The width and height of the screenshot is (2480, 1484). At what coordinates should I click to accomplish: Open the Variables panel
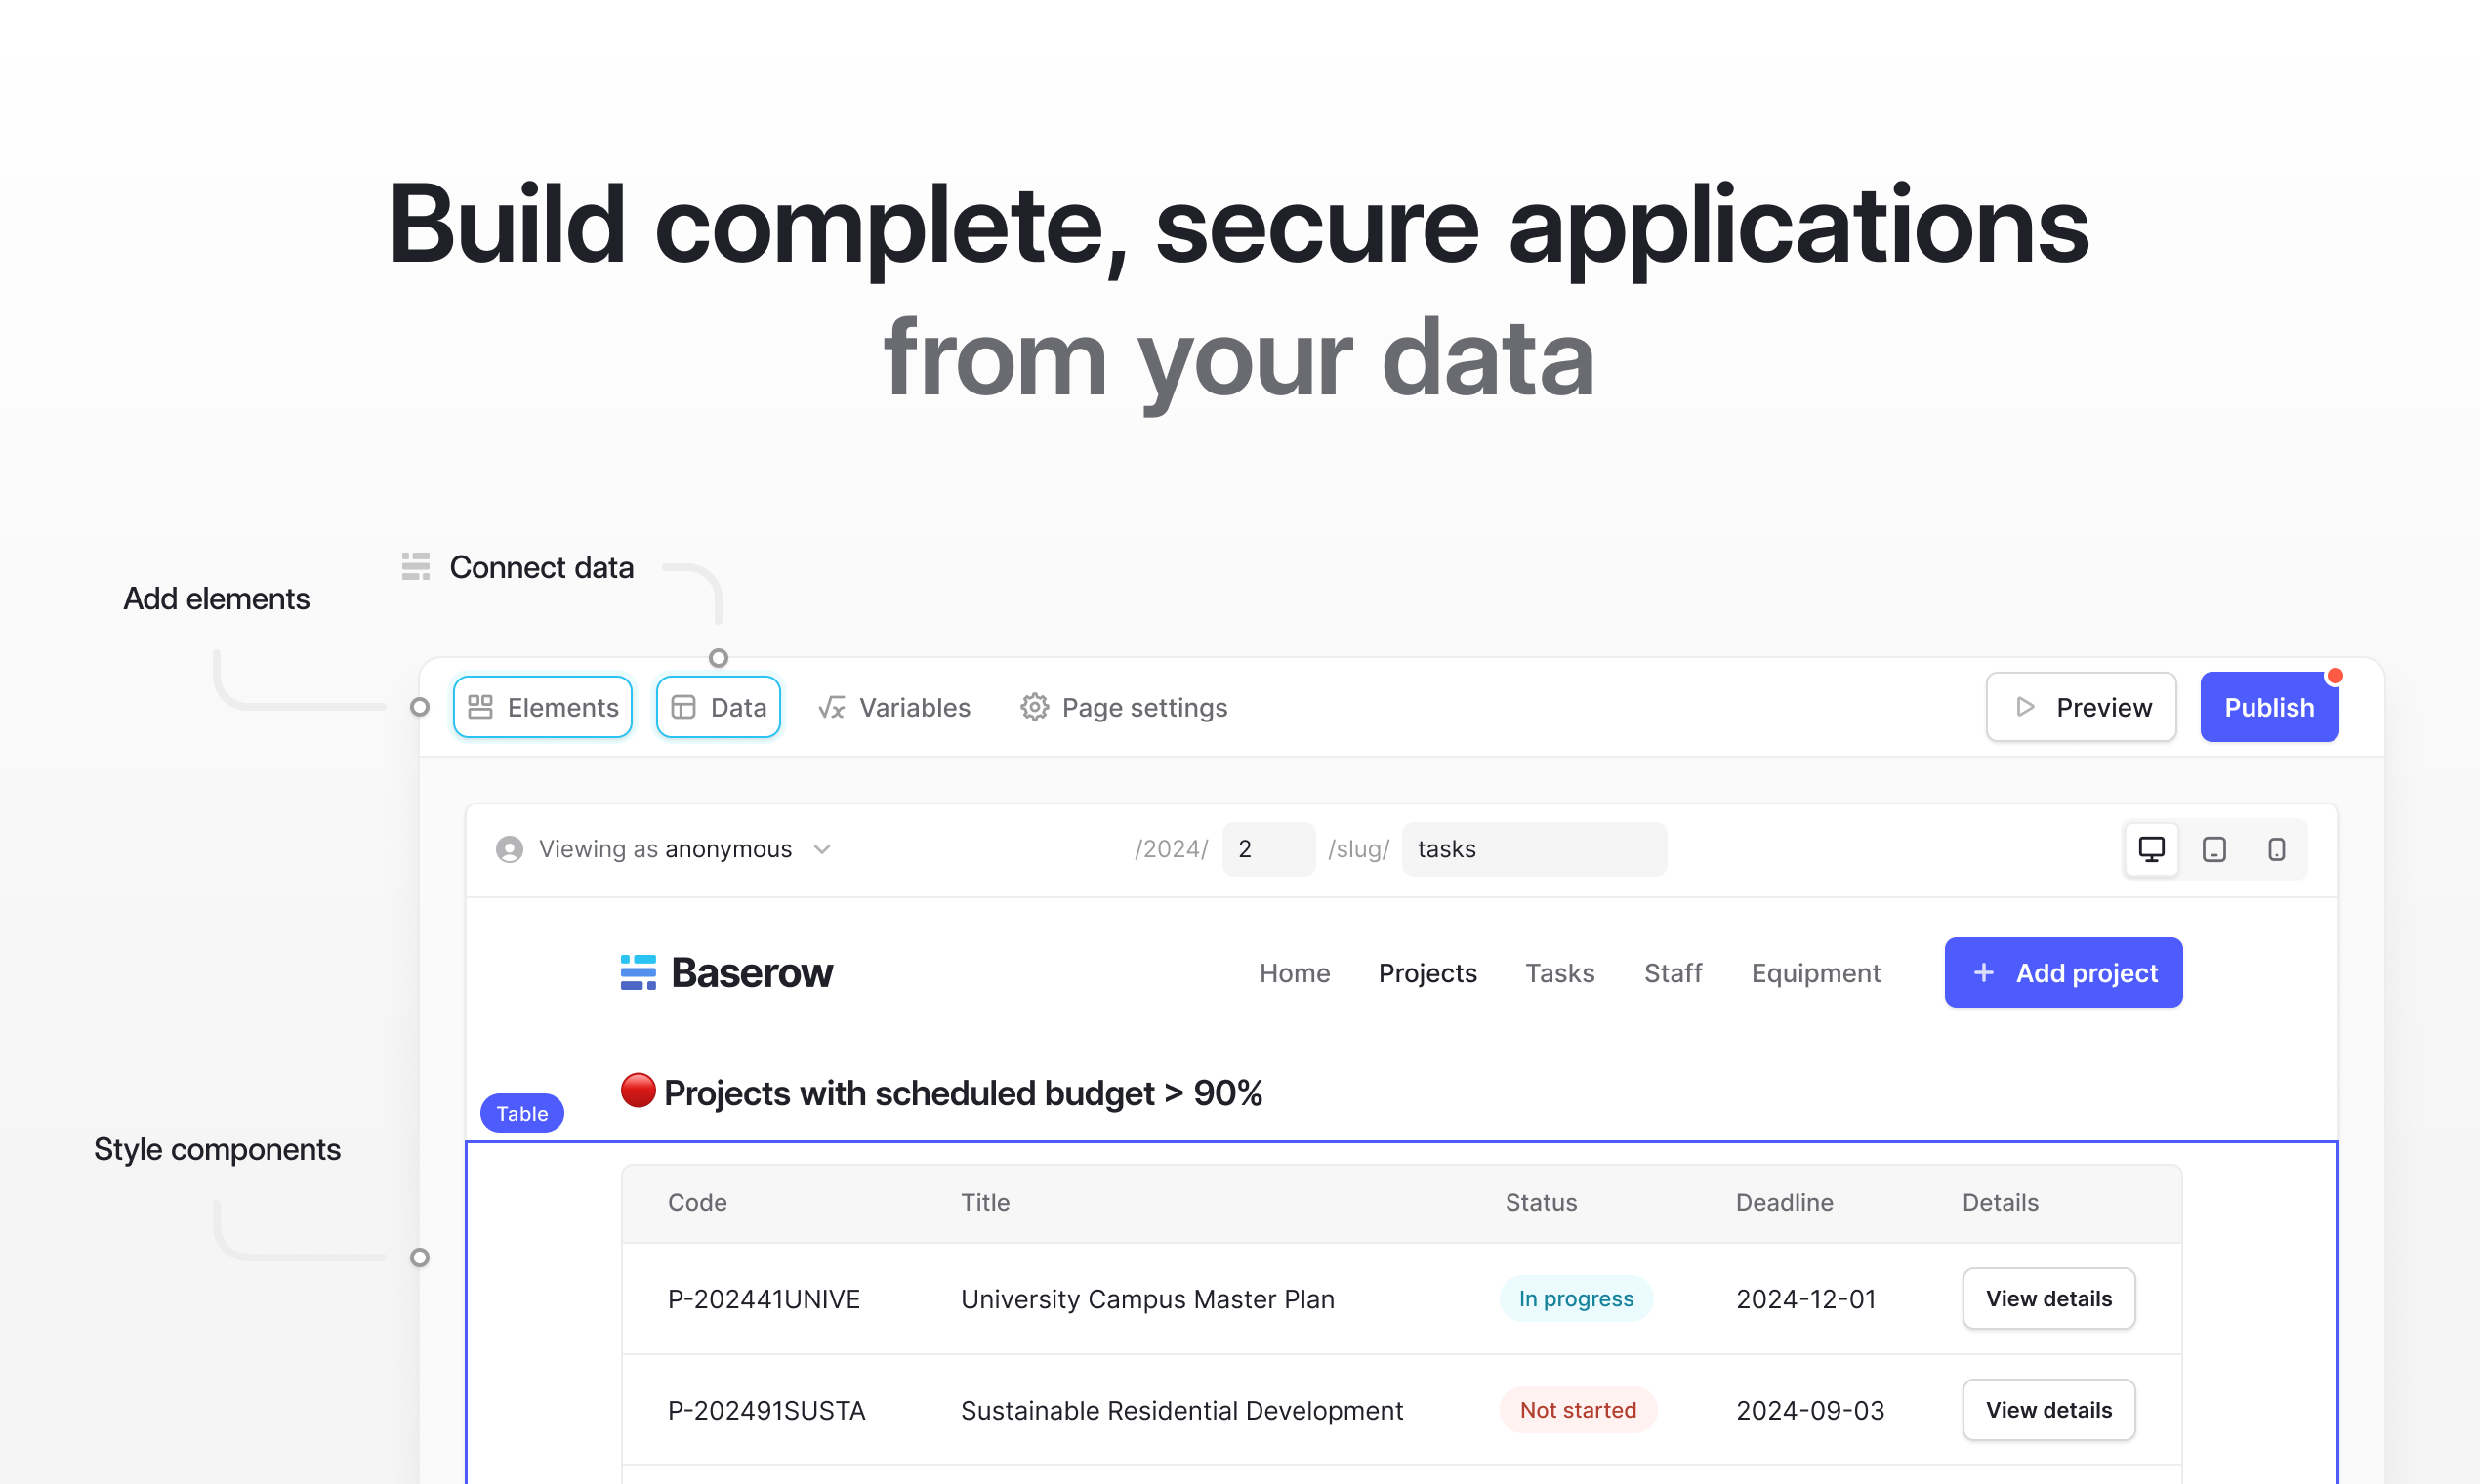(895, 707)
